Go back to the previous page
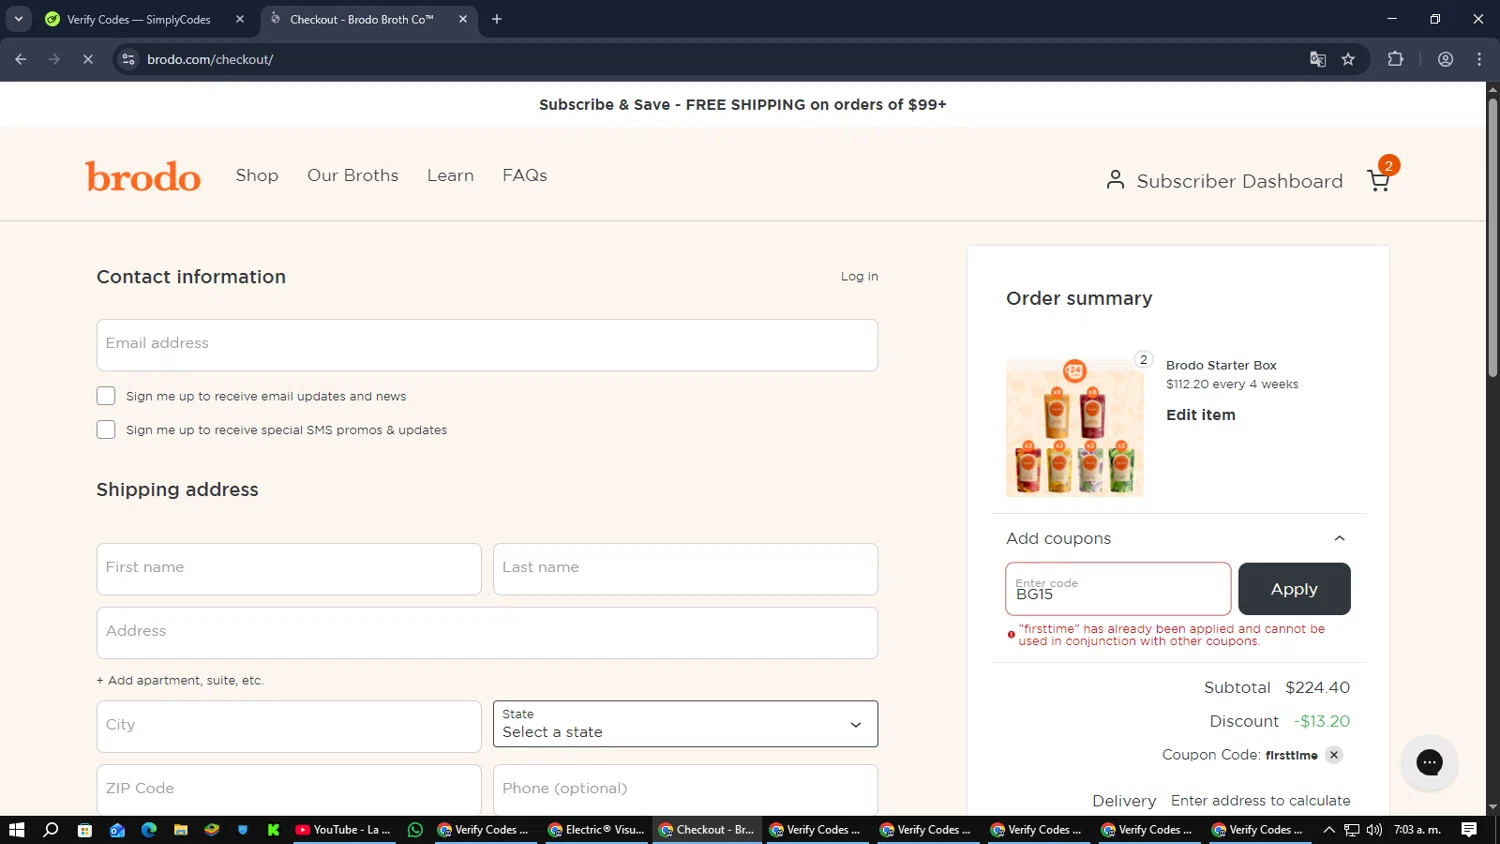Viewport: 1500px width, 844px height. tap(21, 59)
